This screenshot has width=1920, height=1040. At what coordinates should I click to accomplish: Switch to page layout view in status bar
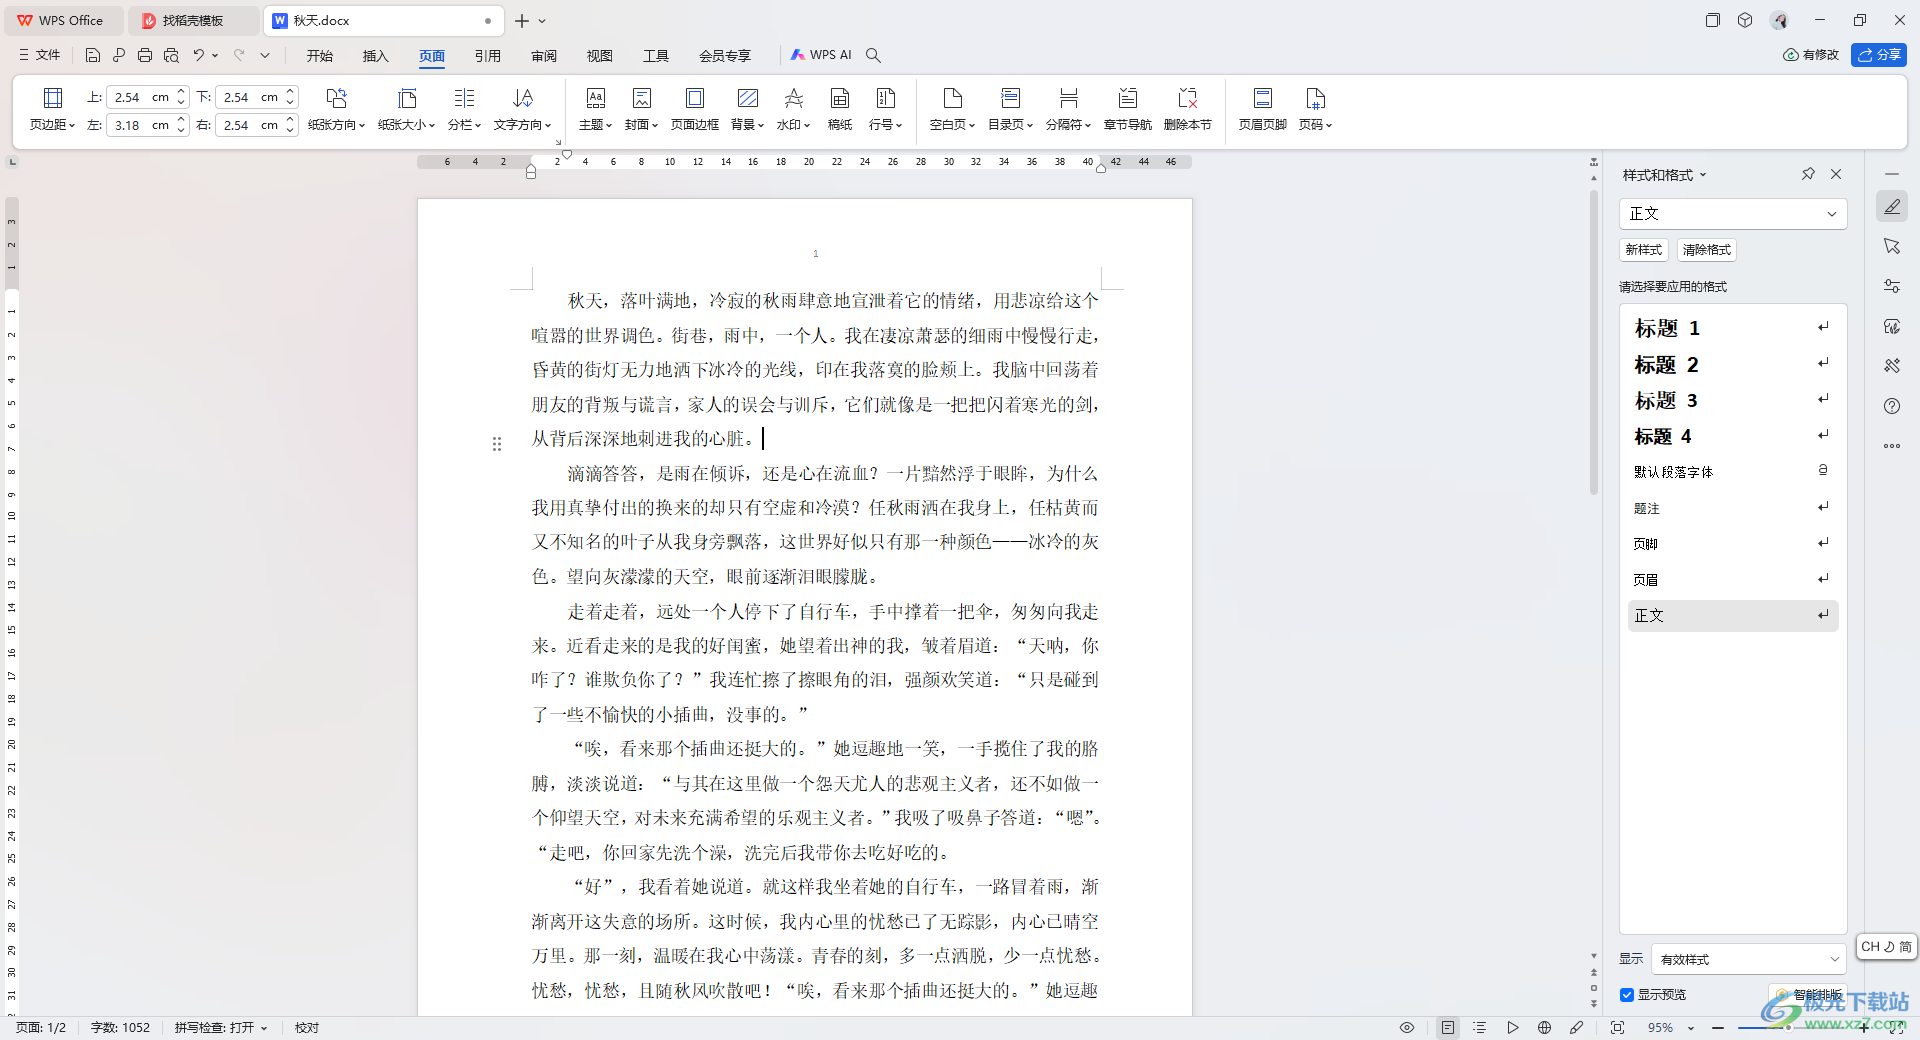[1447, 1027]
